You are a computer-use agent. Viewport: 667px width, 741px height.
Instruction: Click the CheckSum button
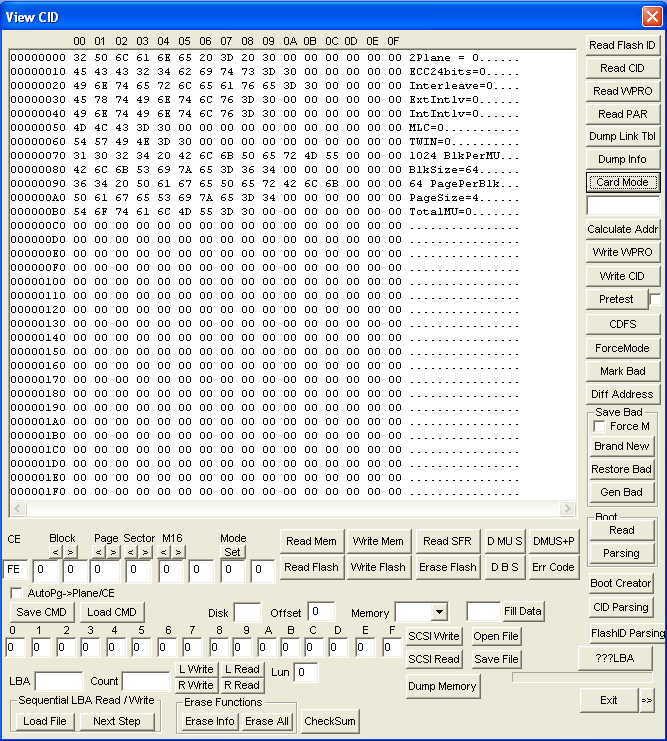pos(329,721)
